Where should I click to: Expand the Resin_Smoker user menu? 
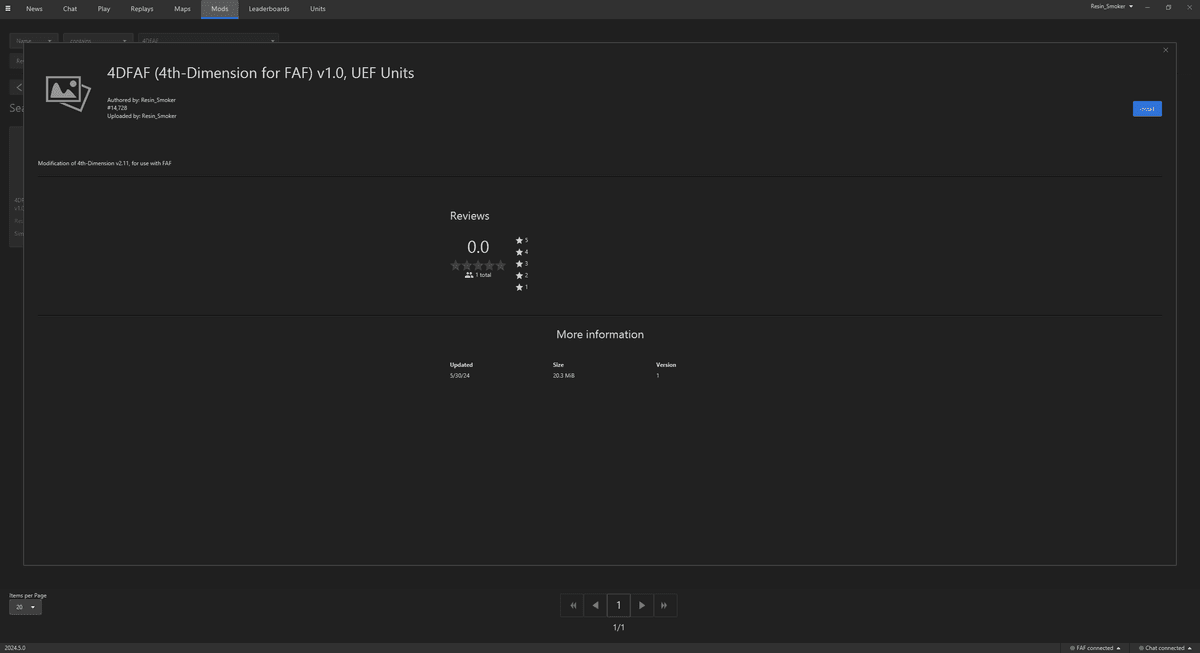[1112, 7]
